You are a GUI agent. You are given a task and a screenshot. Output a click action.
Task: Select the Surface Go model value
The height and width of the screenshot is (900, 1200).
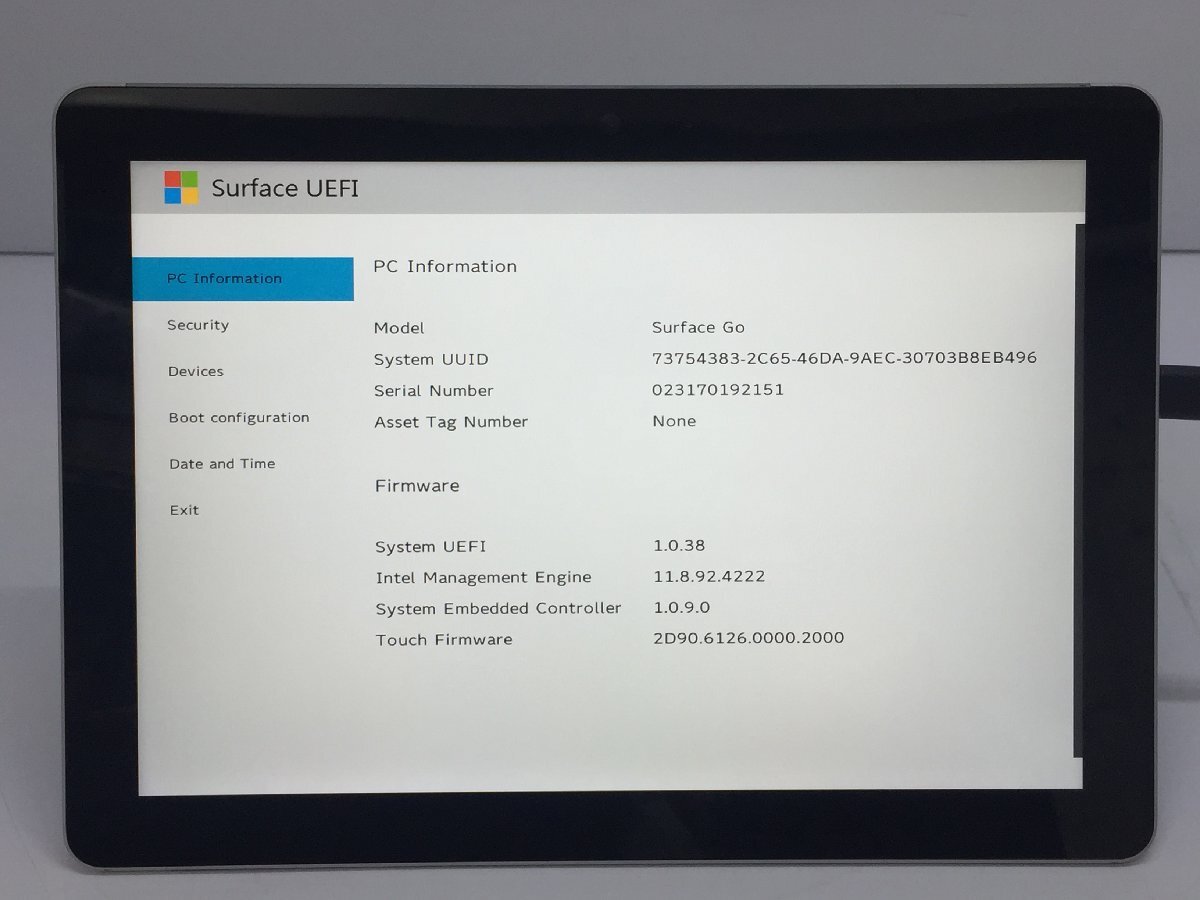tap(698, 327)
